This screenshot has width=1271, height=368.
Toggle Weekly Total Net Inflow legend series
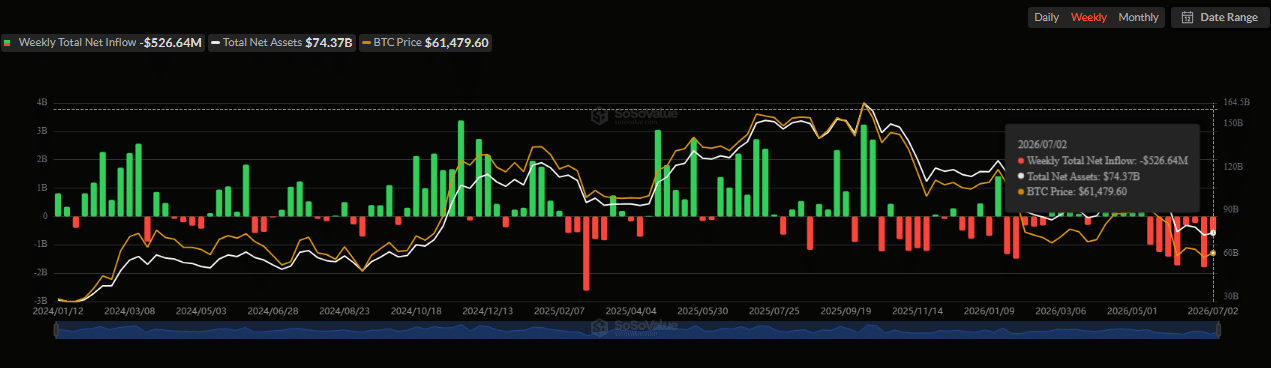pyautogui.click(x=103, y=43)
